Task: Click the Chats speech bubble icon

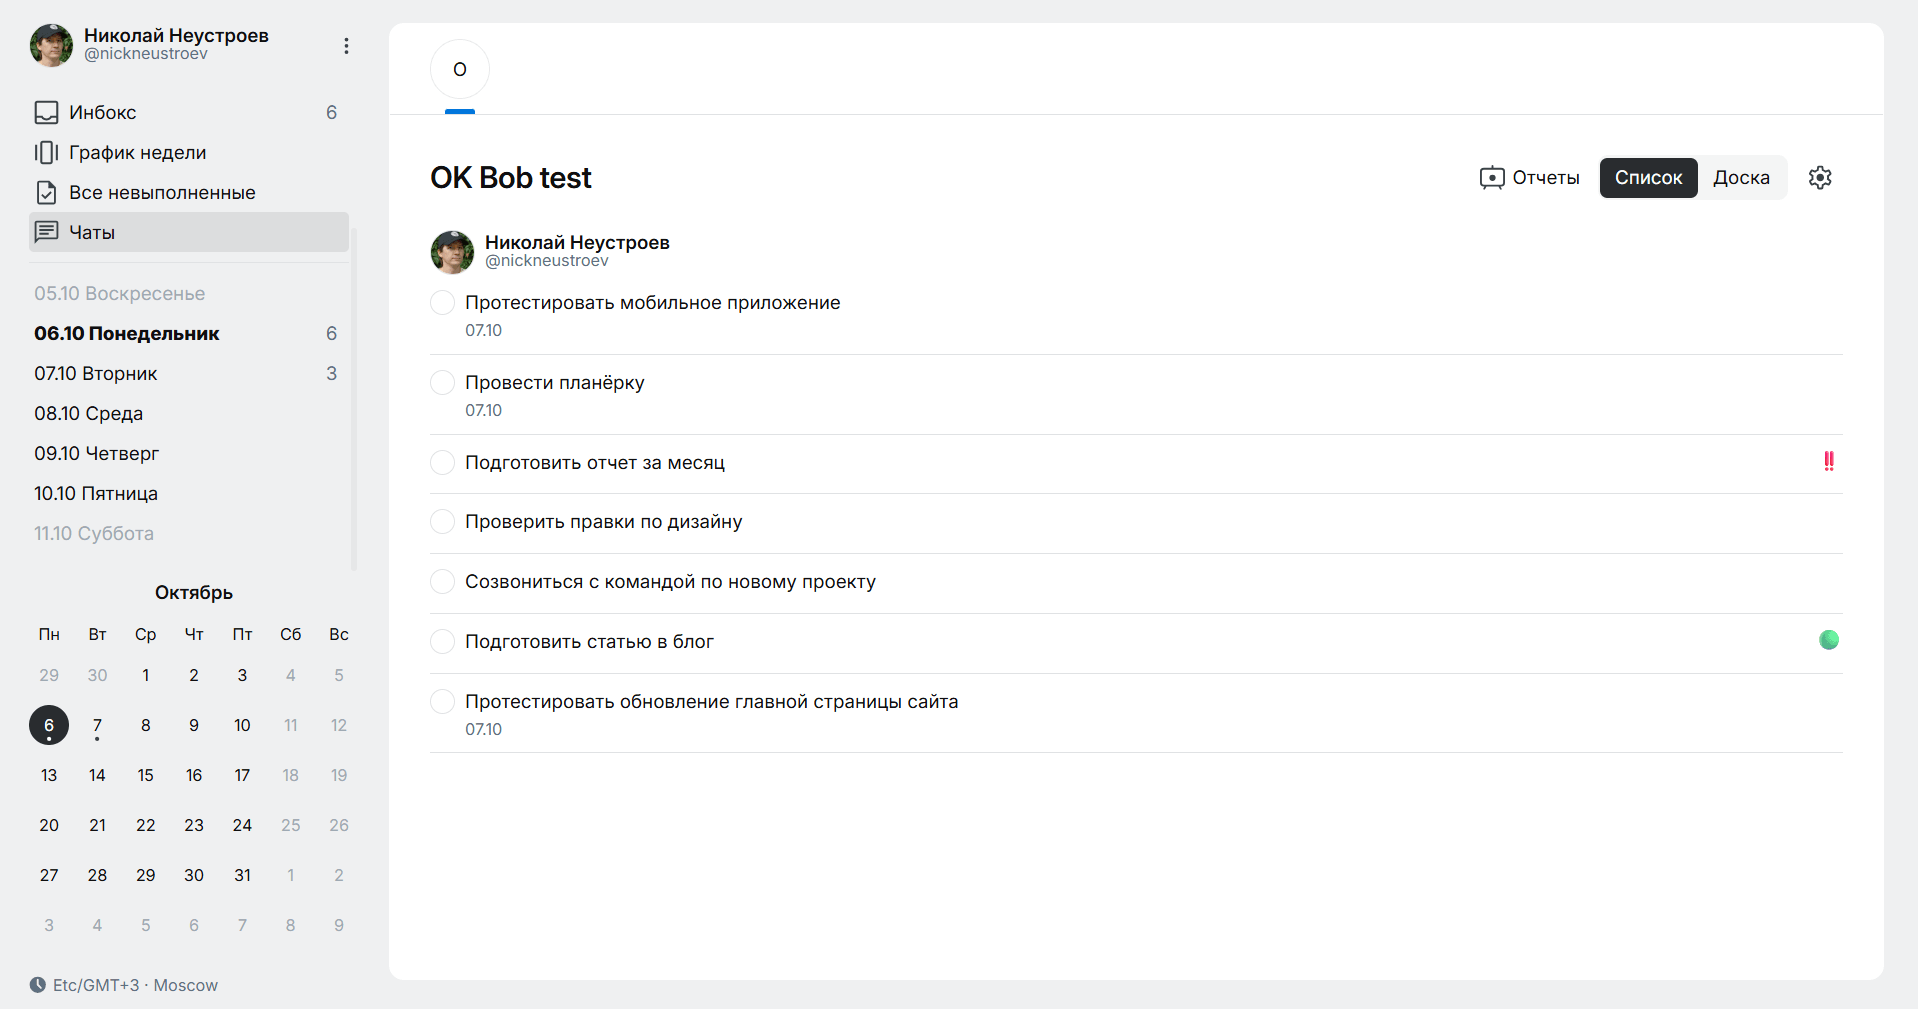Action: (46, 233)
